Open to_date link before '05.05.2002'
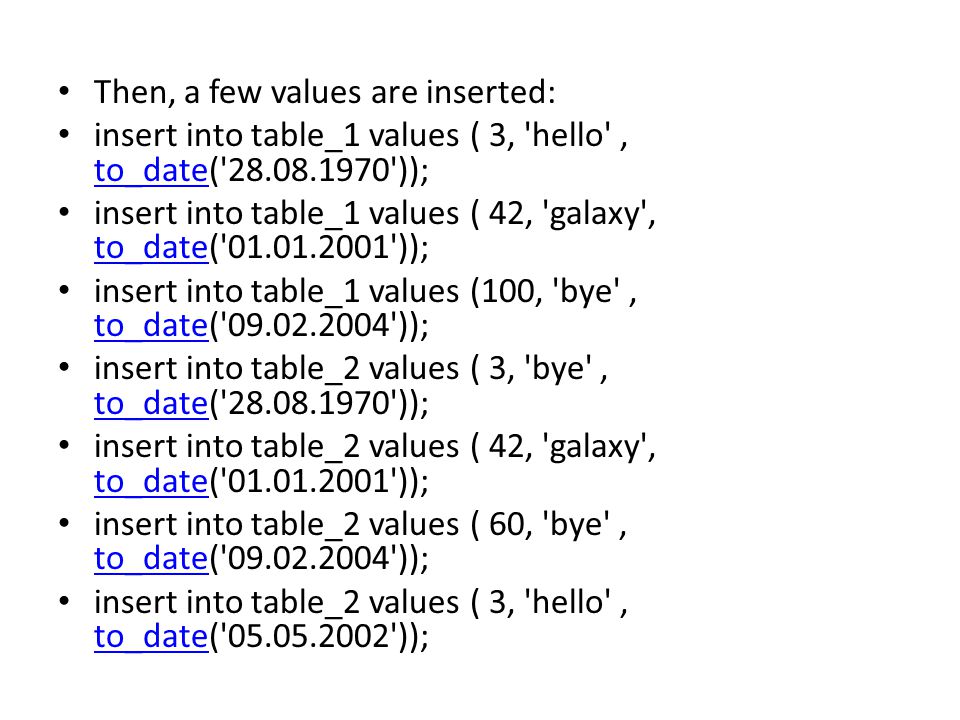 pyautogui.click(x=151, y=637)
